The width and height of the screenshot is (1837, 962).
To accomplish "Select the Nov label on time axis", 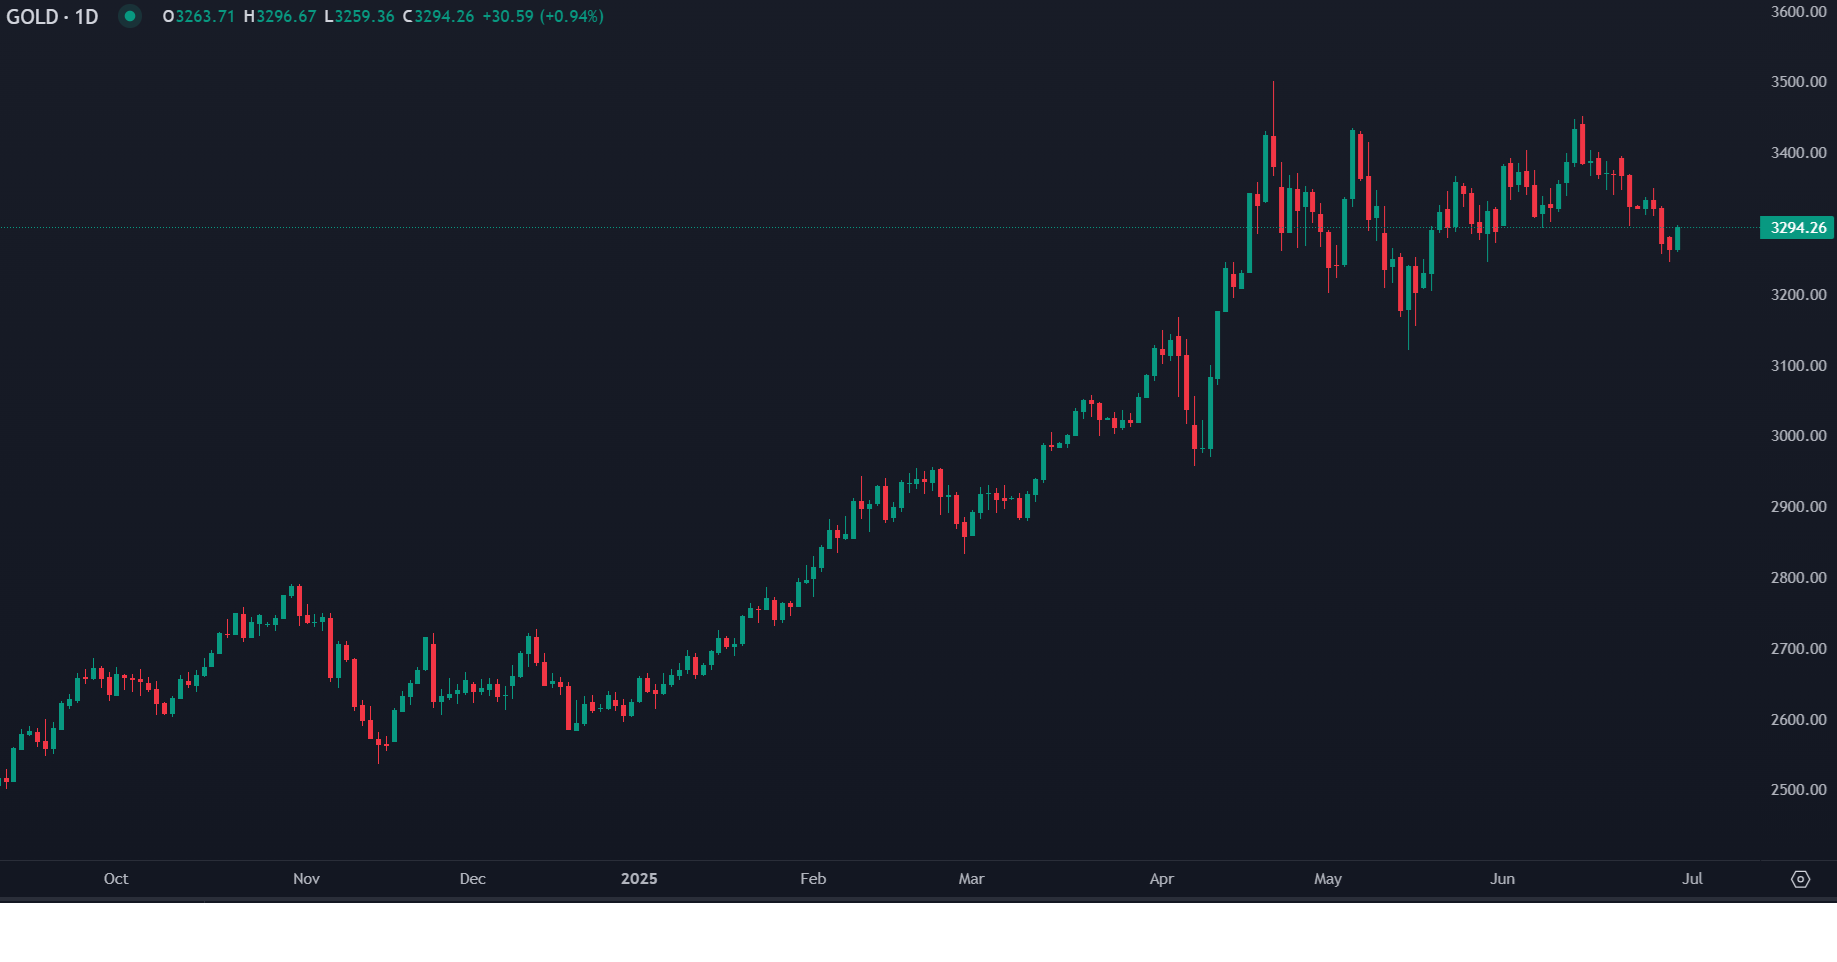I will click(x=306, y=879).
